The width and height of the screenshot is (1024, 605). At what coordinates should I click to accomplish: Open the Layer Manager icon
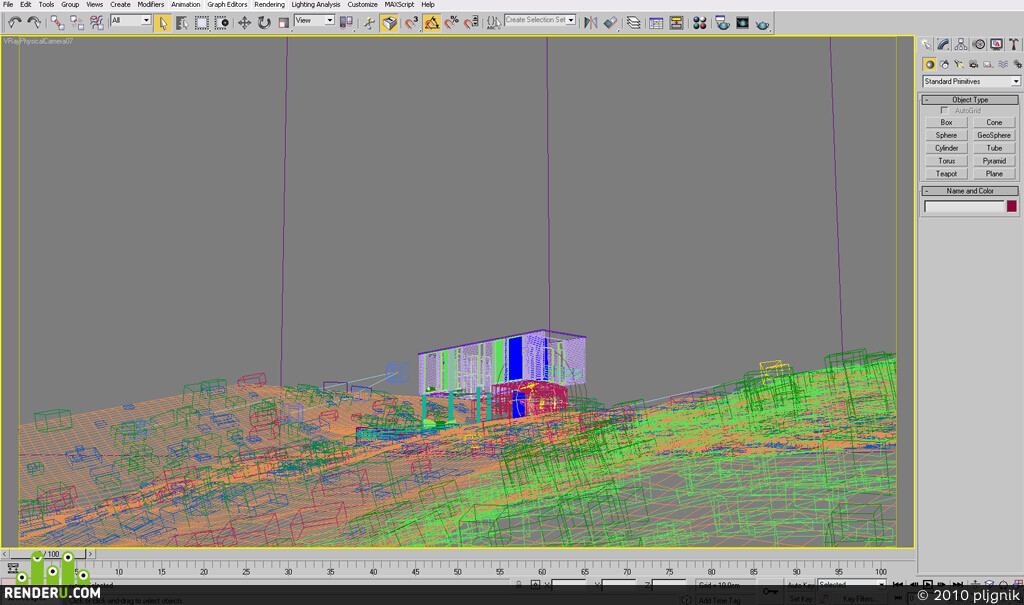coord(633,23)
